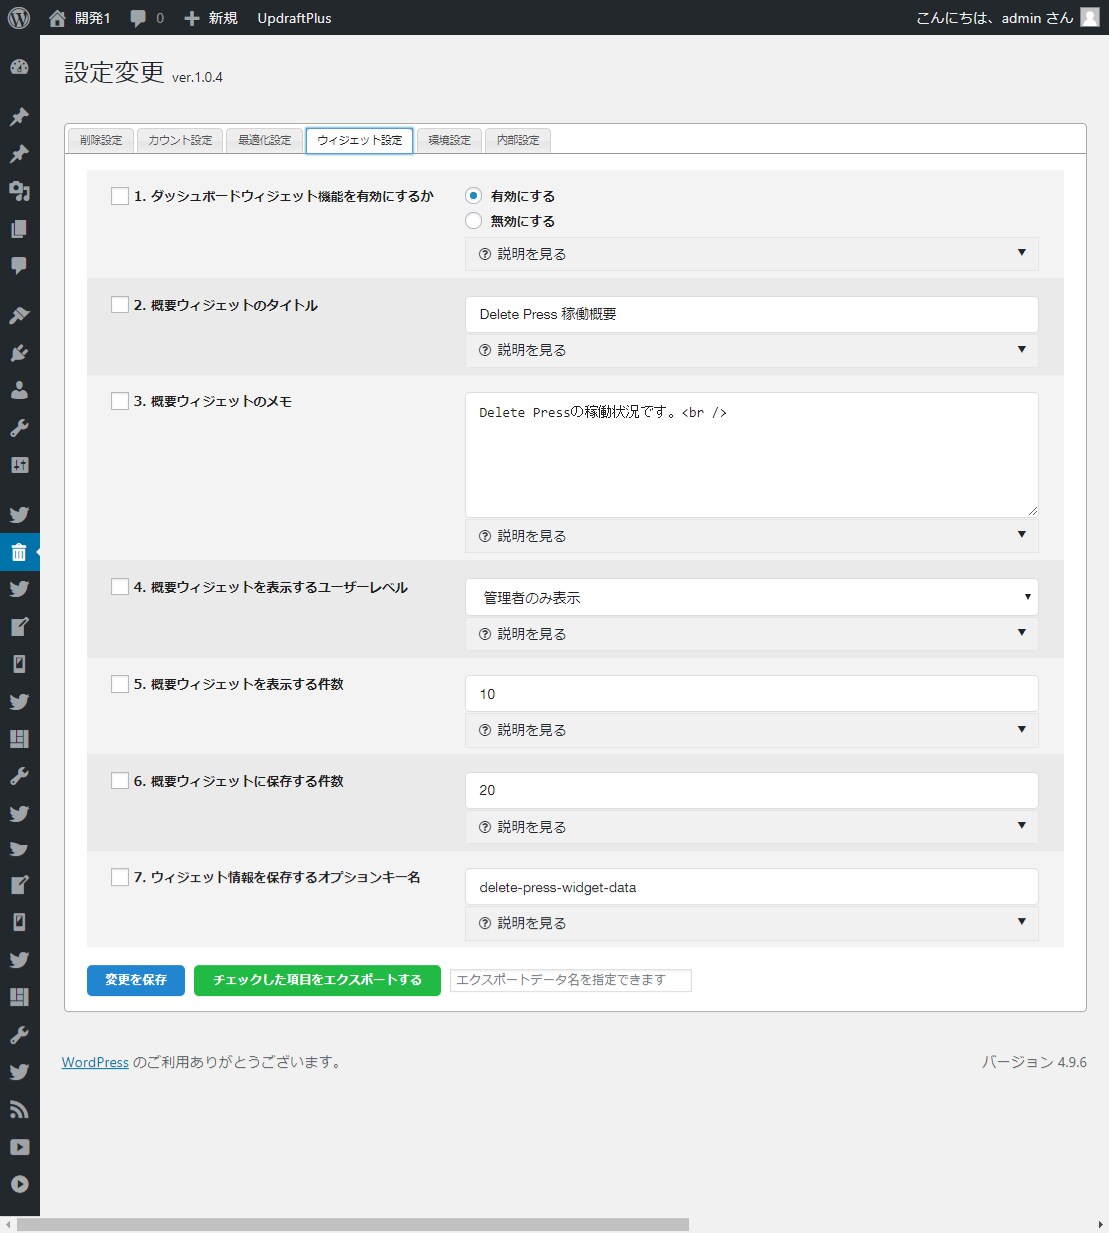Open Appearance paintbrush sidebar icon
Viewport: 1109px width, 1233px height.
tap(19, 315)
